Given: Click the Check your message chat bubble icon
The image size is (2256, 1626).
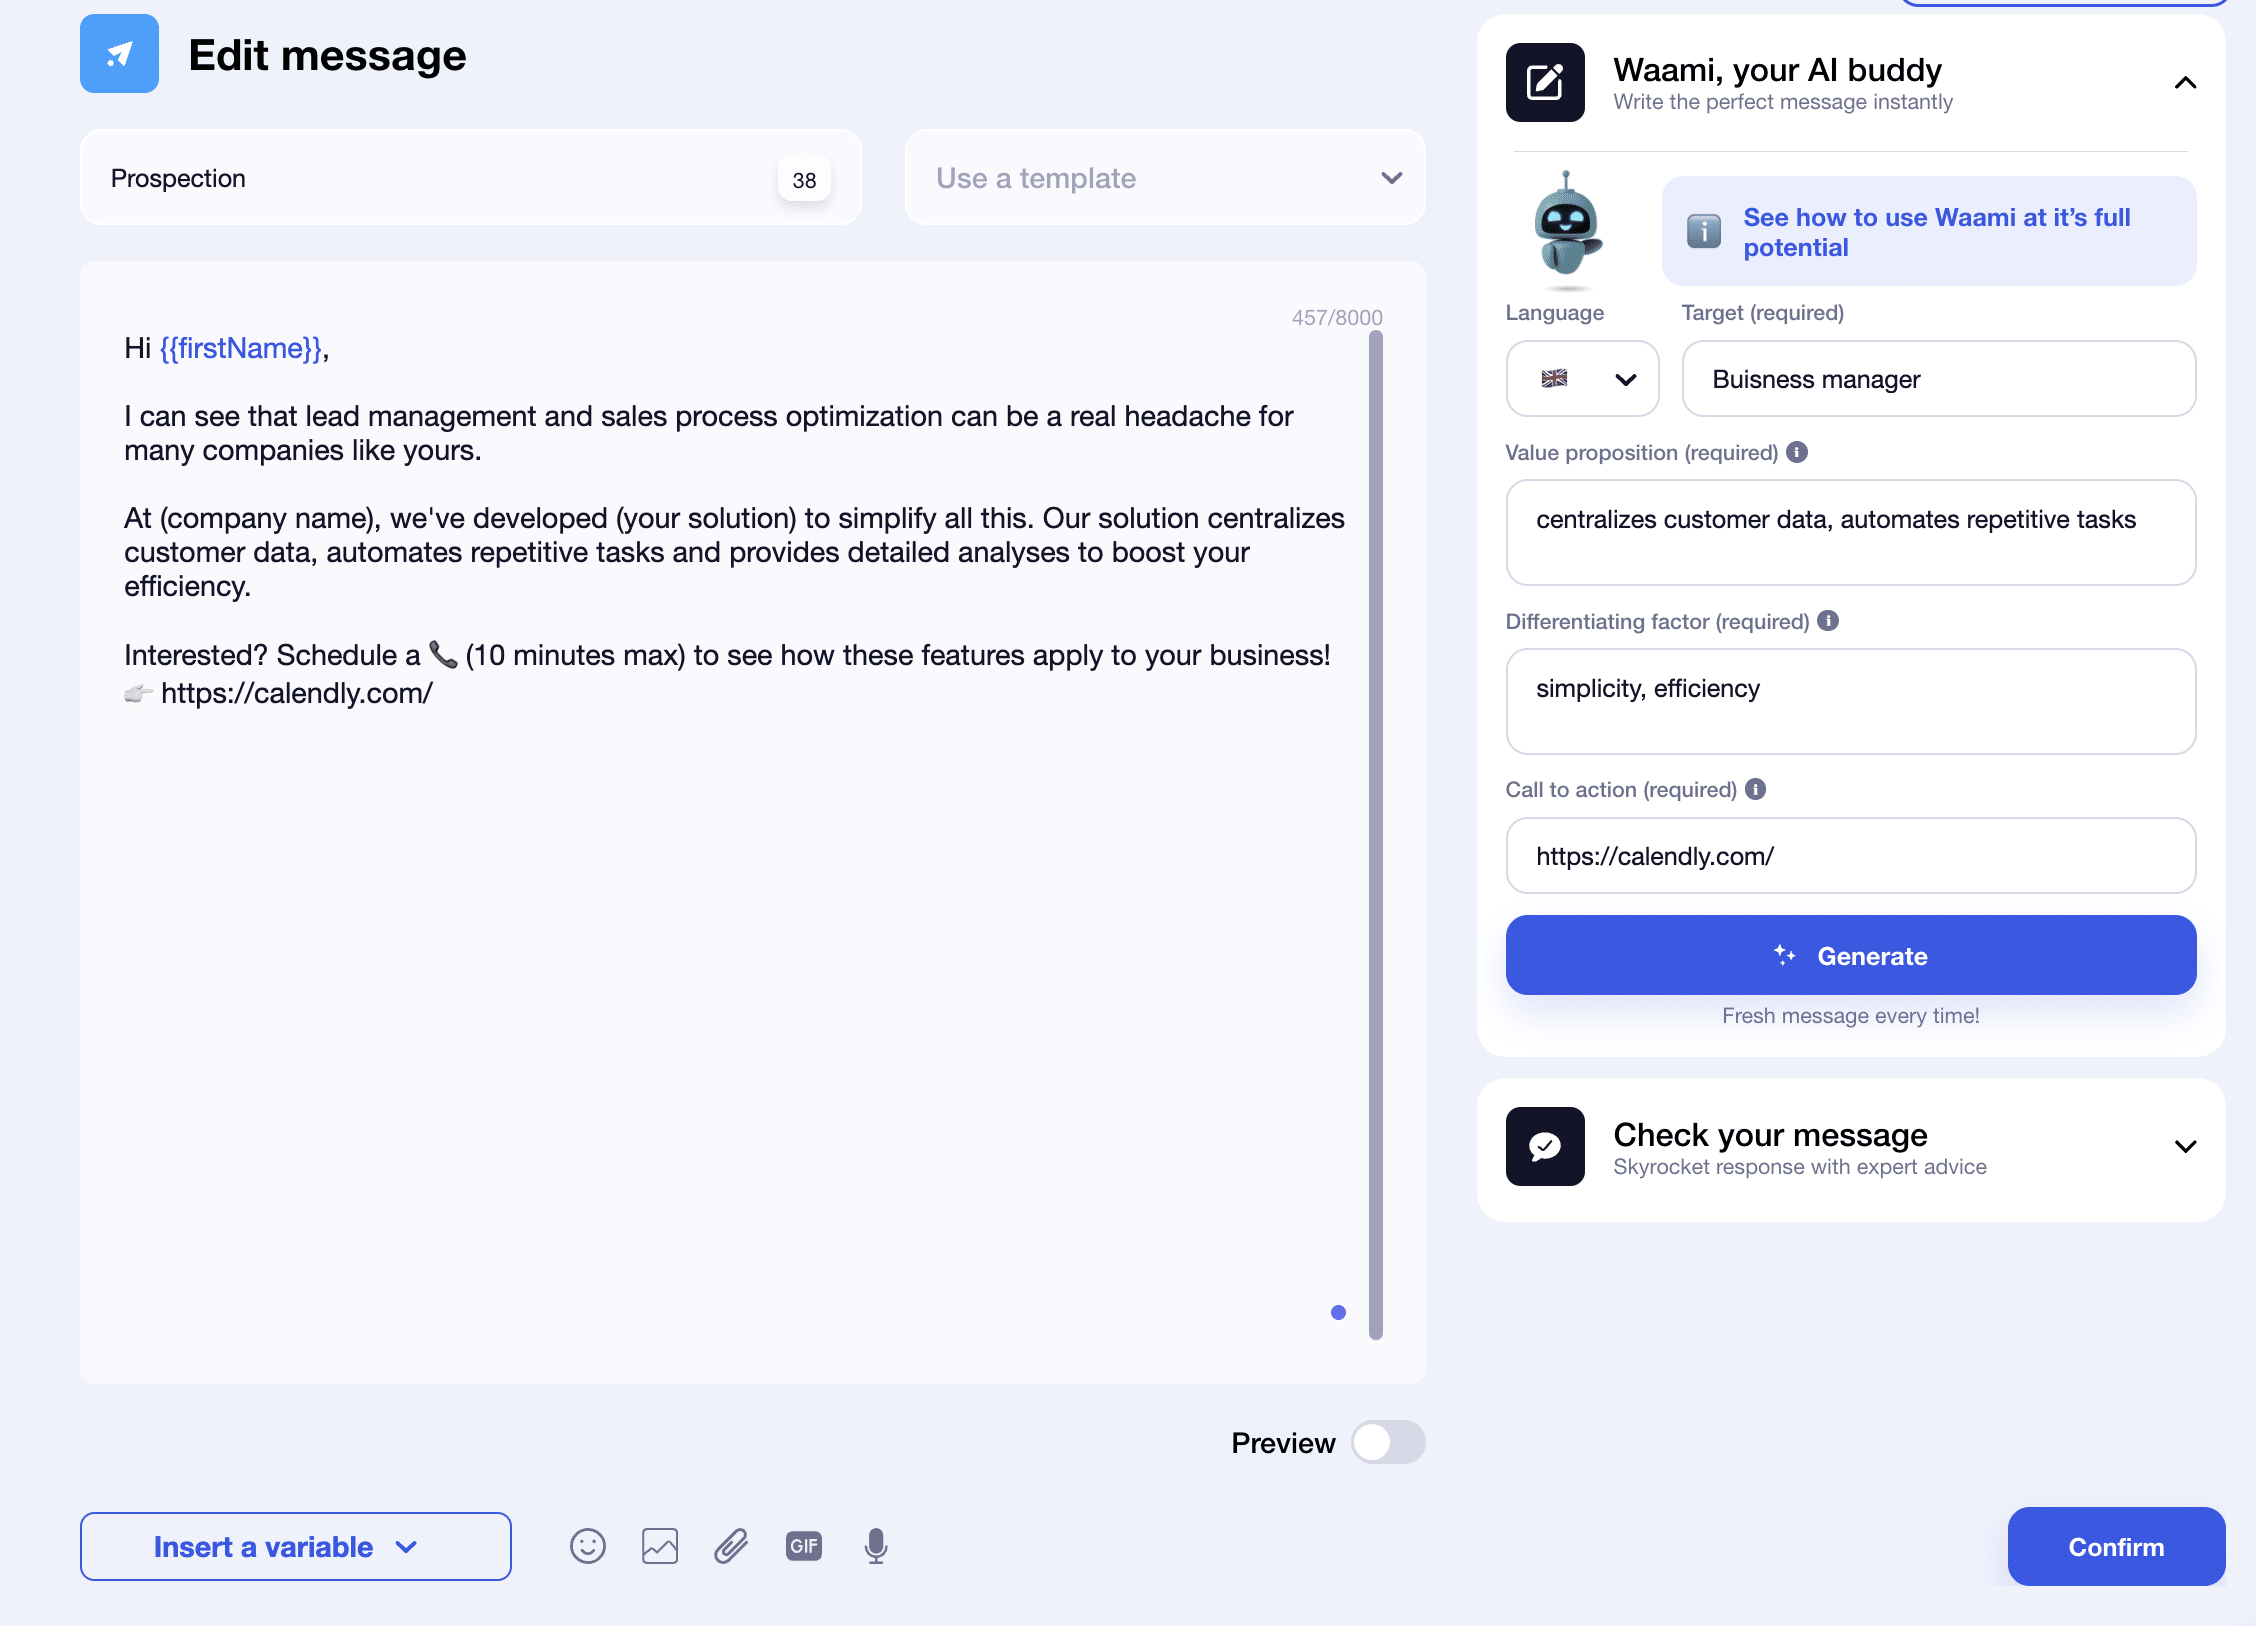Looking at the screenshot, I should [1545, 1146].
